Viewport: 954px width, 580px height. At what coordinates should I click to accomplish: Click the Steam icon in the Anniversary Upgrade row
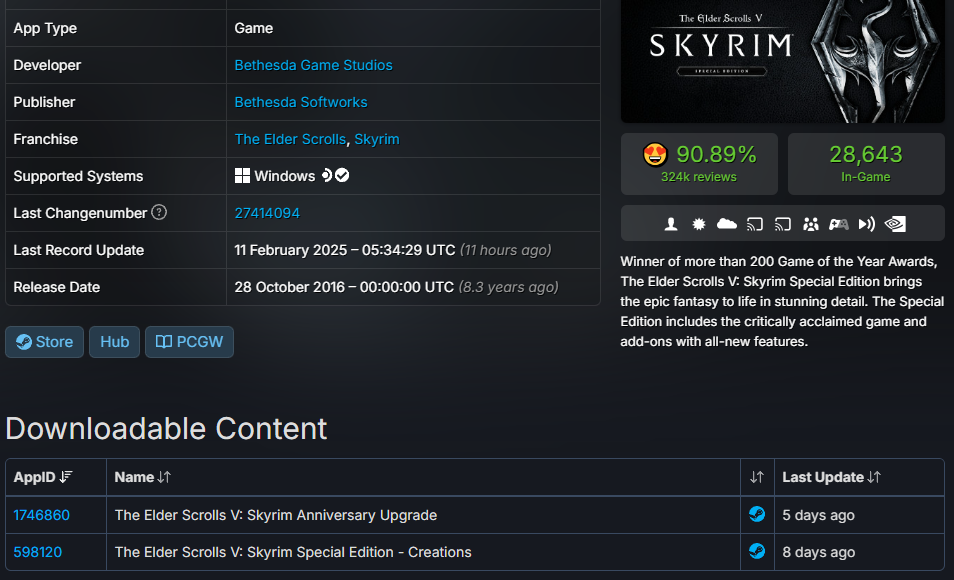[757, 514]
